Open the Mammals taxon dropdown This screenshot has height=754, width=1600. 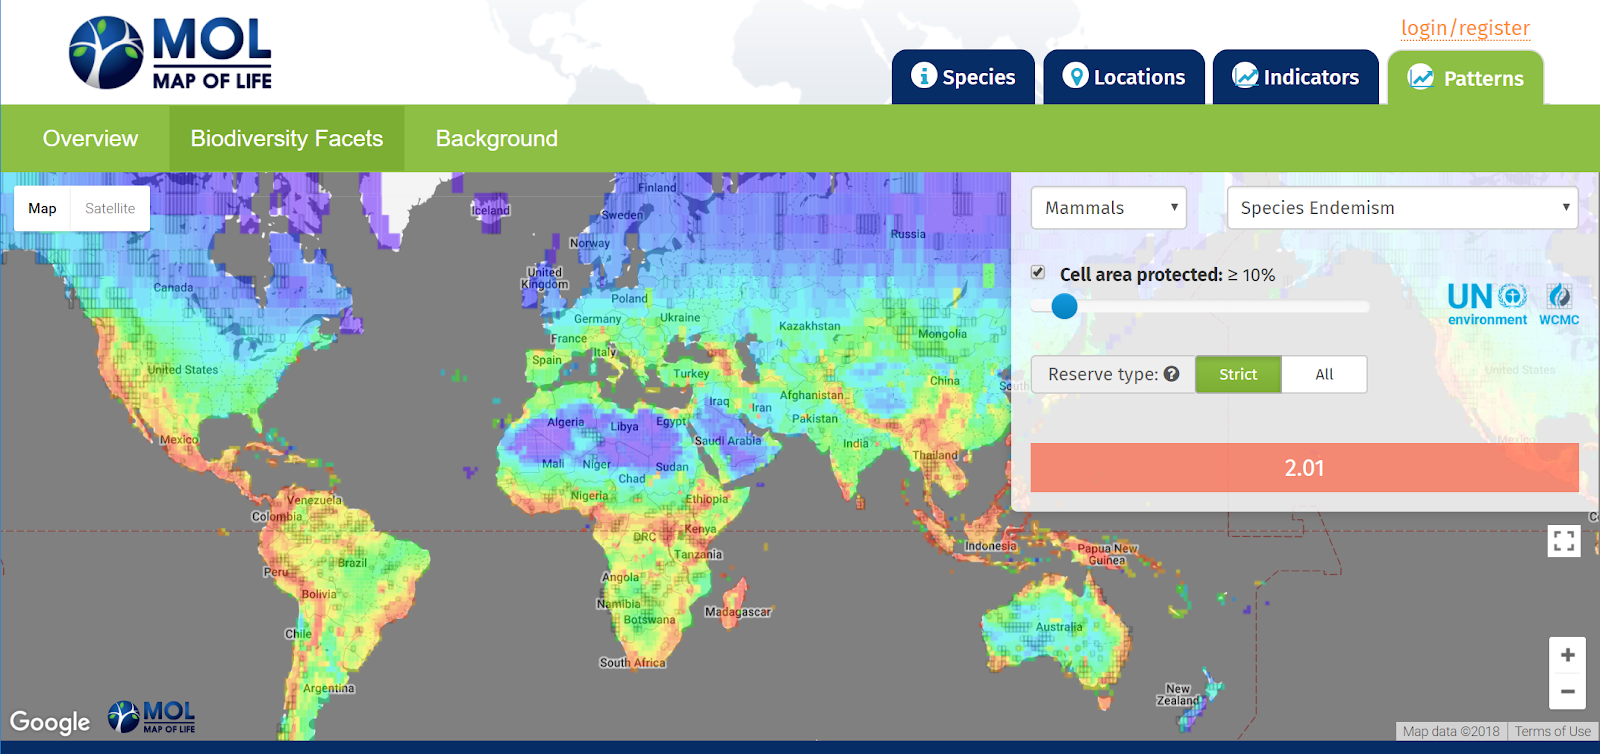(1109, 208)
